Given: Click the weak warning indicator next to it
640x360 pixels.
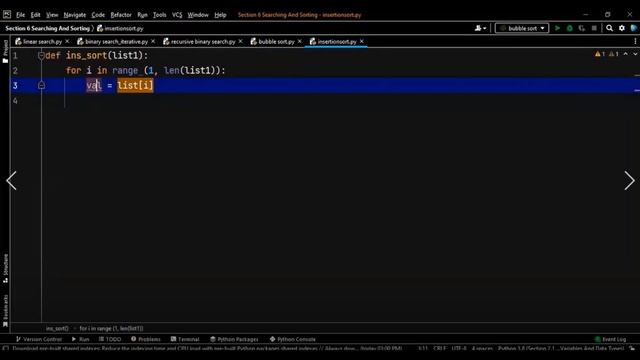Looking at the screenshot, I should coord(613,54).
